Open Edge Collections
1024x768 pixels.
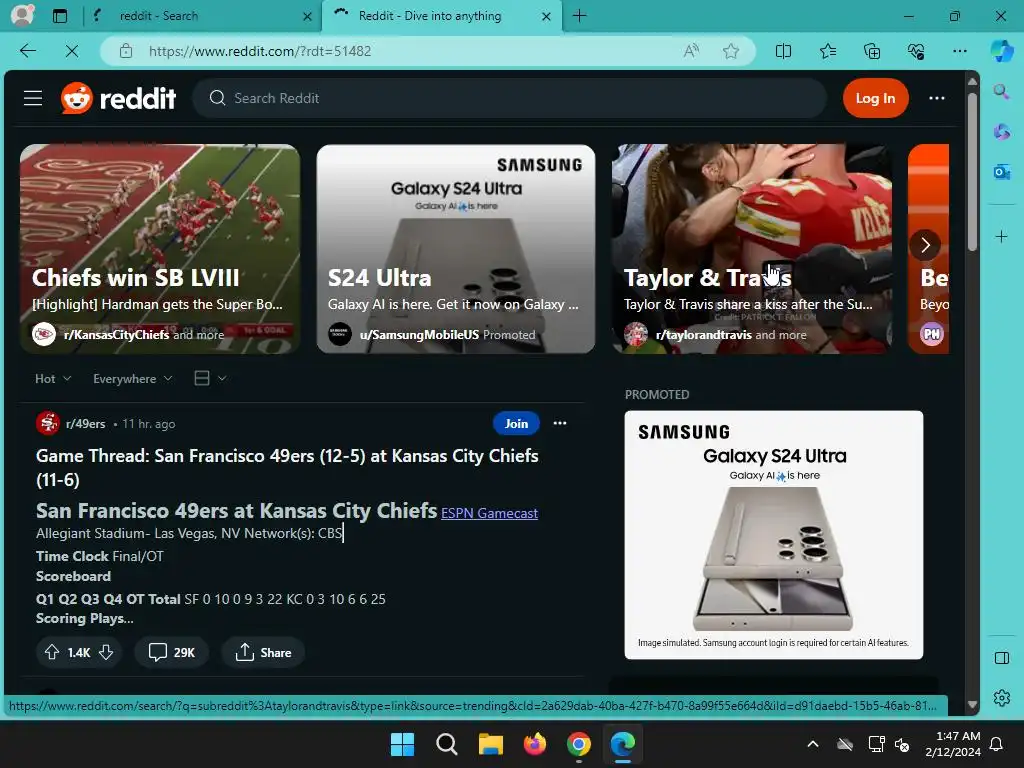[872, 51]
